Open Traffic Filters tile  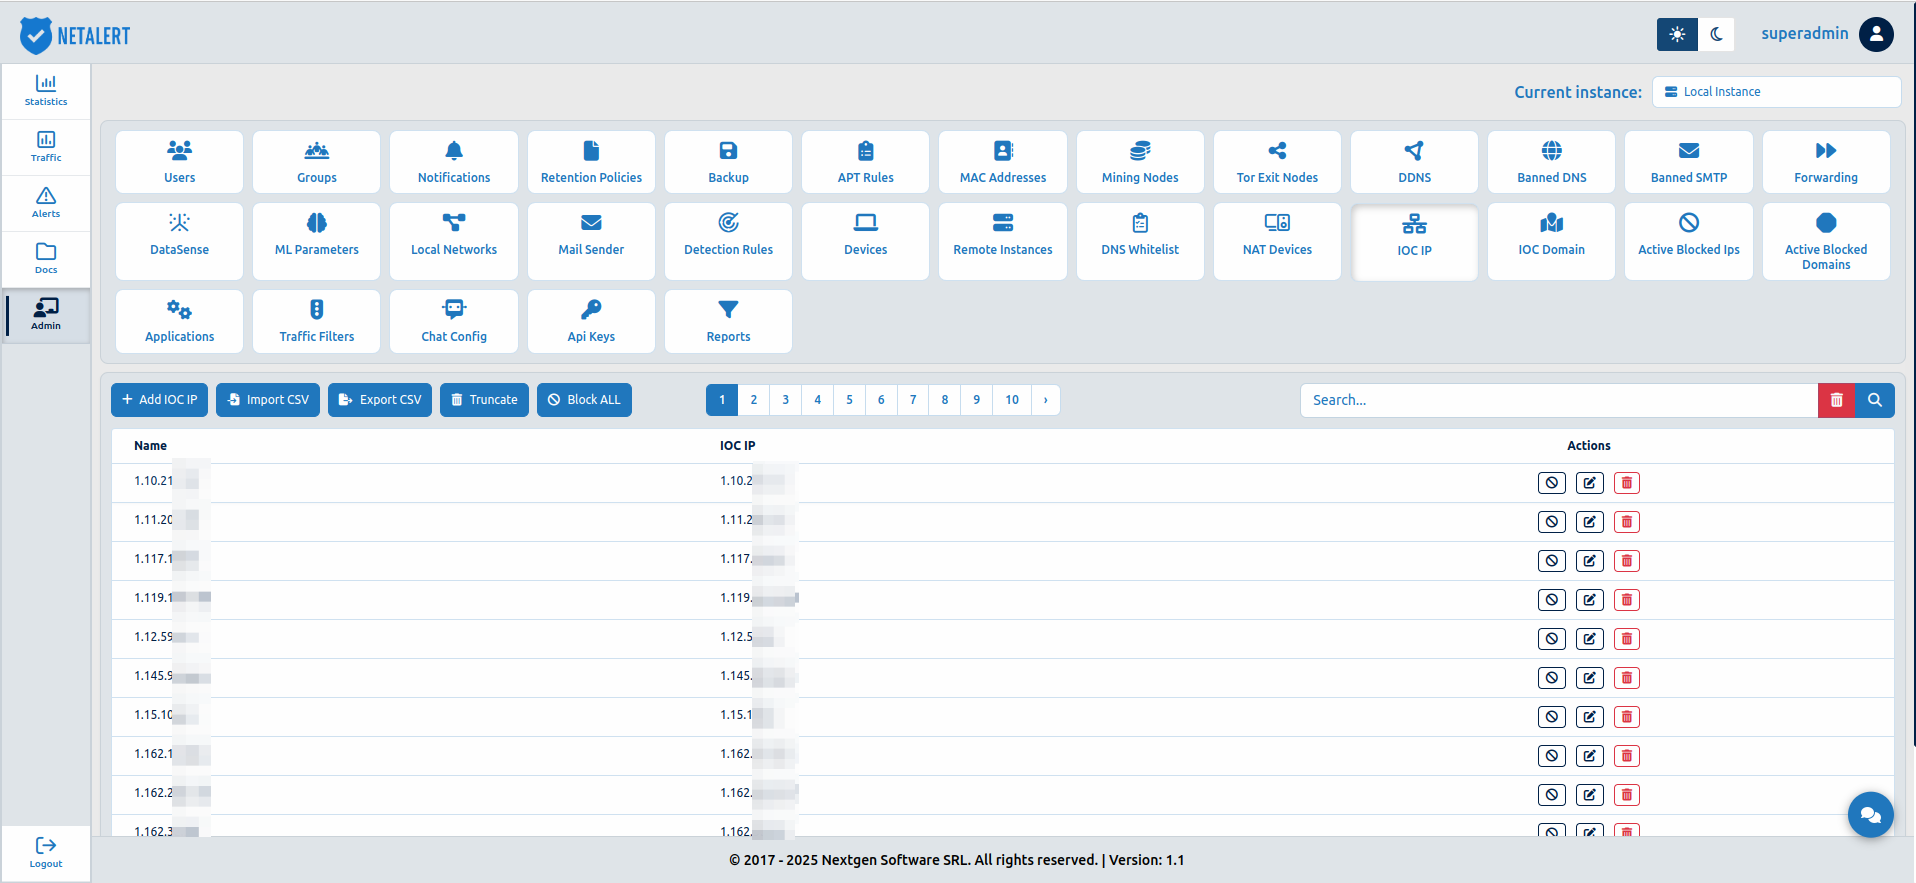coord(316,321)
